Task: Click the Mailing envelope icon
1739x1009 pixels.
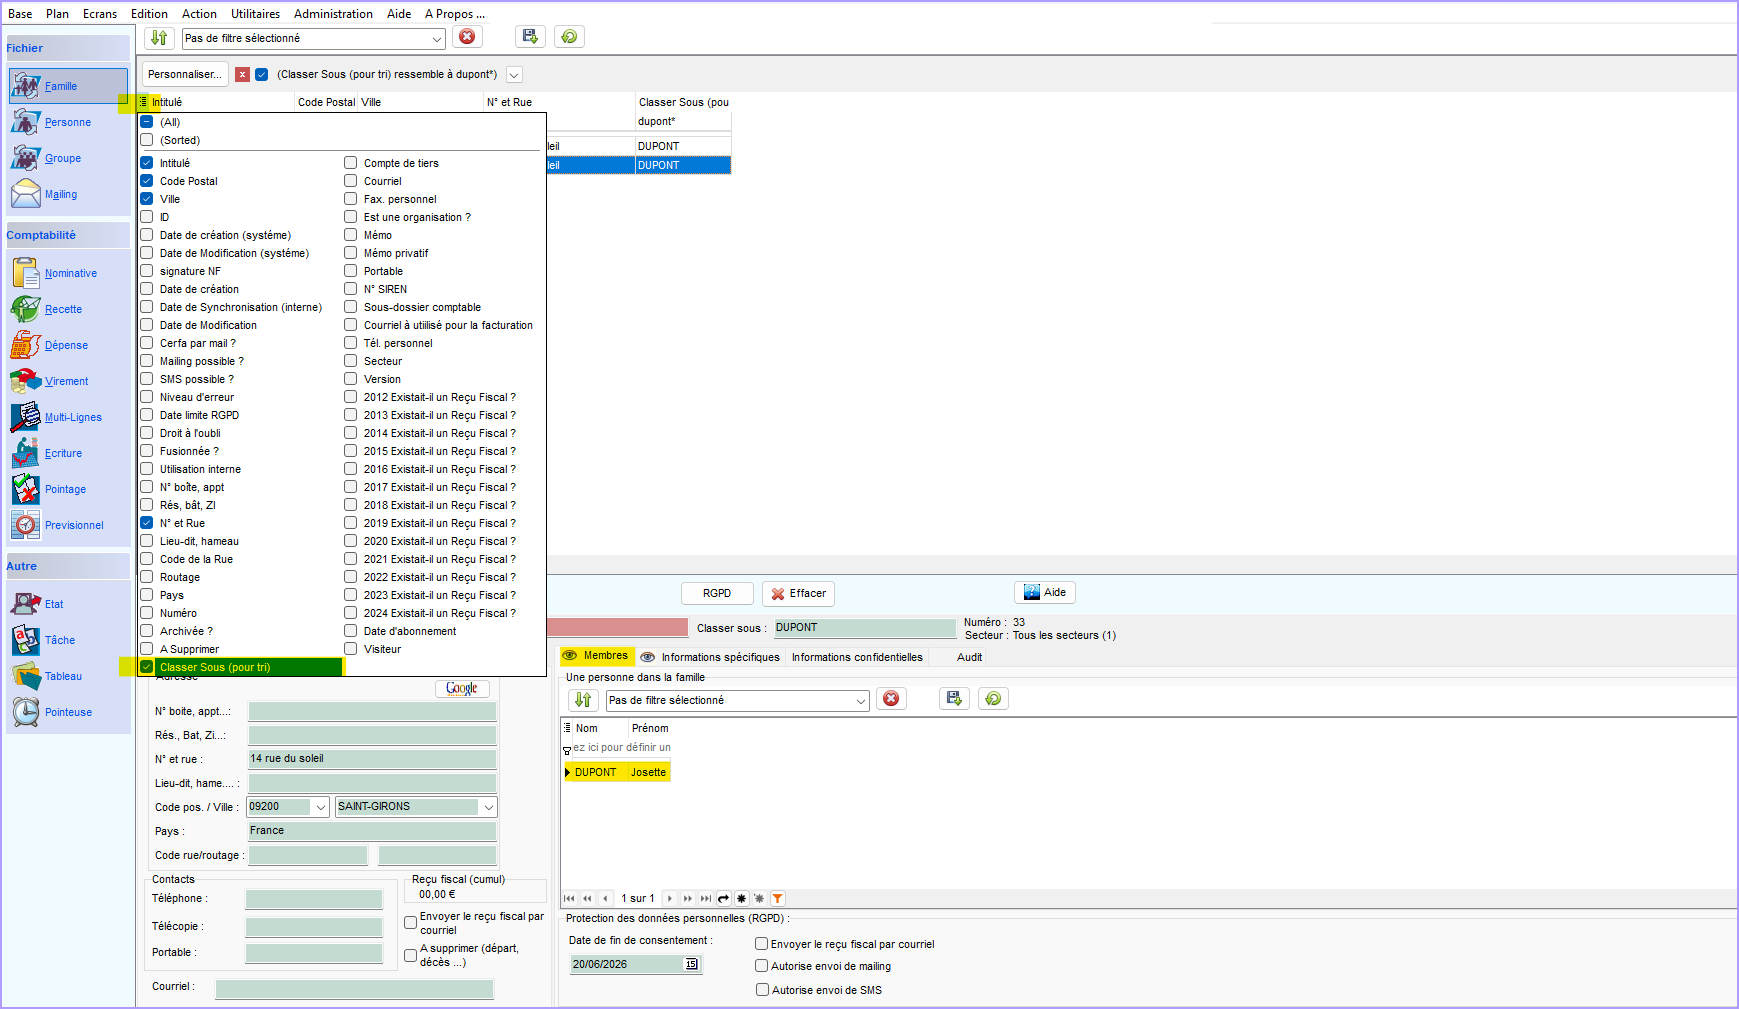Action: tap(26, 194)
